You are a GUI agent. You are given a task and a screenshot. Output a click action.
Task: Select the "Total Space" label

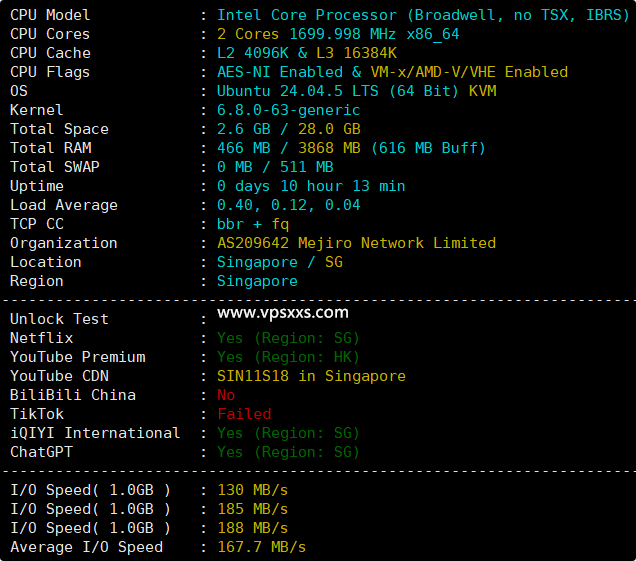tap(59, 129)
